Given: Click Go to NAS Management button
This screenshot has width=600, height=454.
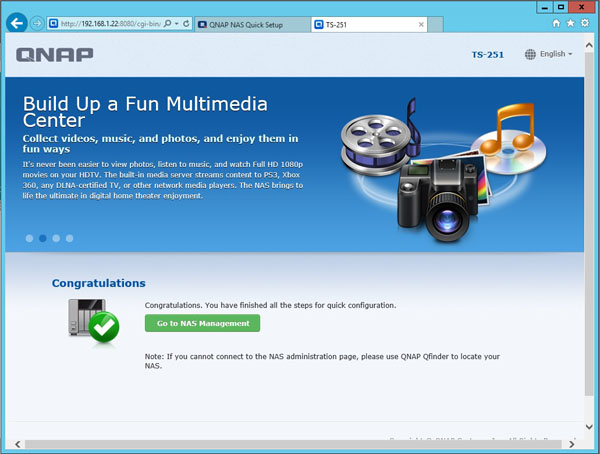Looking at the screenshot, I should [202, 323].
